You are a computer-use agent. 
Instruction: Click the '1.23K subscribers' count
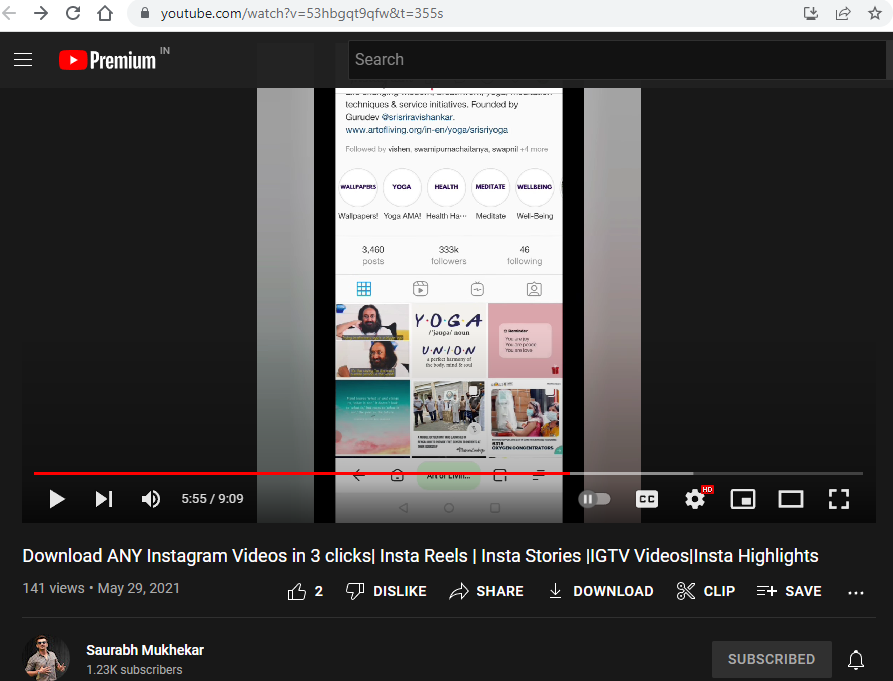click(134, 670)
